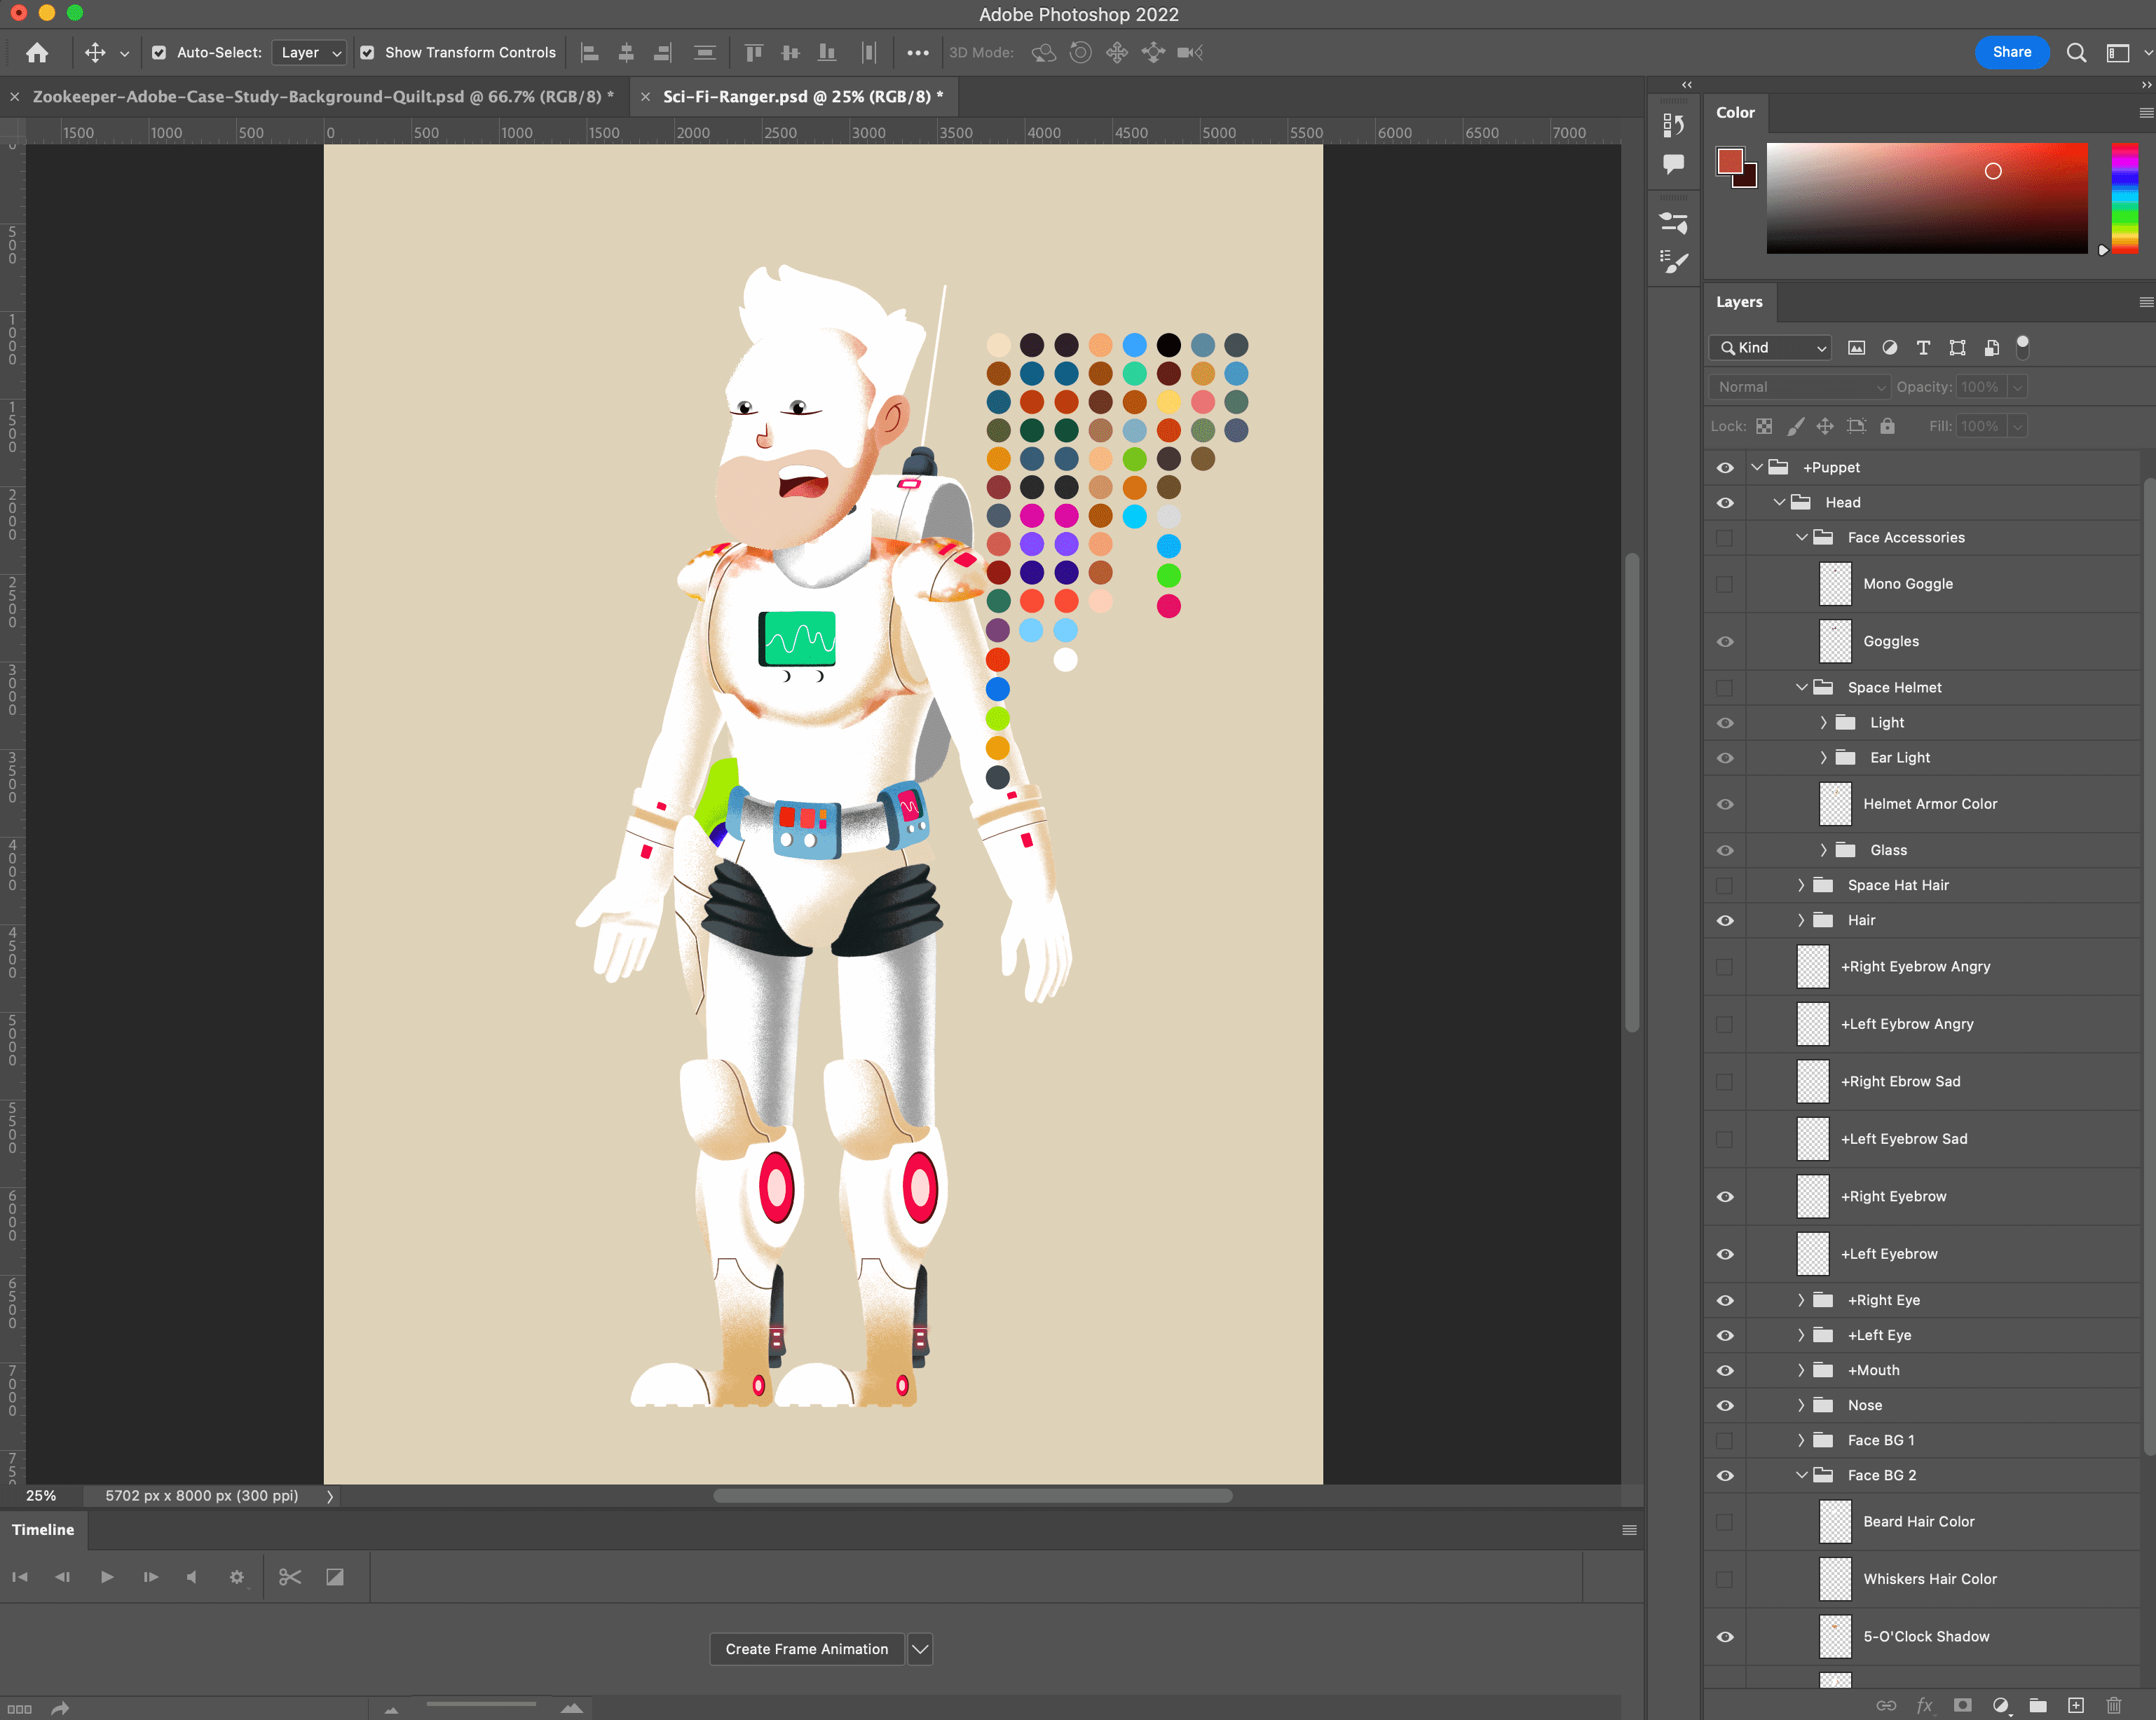Open the Brush Settings panel icon
This screenshot has width=2156, height=1720.
[x=1672, y=223]
